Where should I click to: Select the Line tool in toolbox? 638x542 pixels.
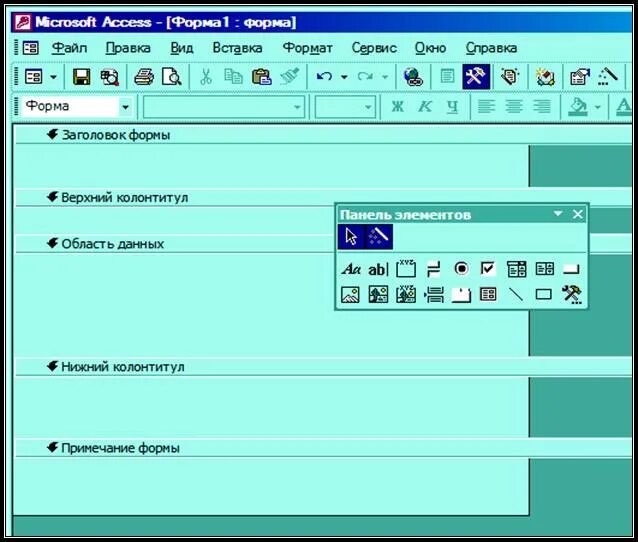coord(516,294)
